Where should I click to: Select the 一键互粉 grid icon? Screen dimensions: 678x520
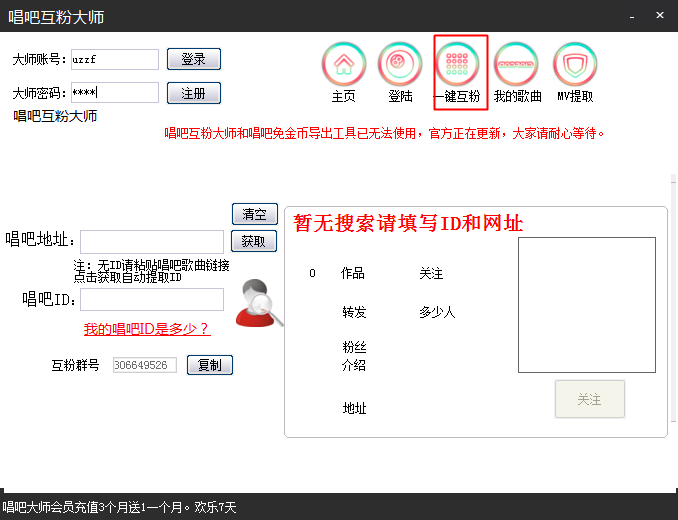[x=457, y=64]
